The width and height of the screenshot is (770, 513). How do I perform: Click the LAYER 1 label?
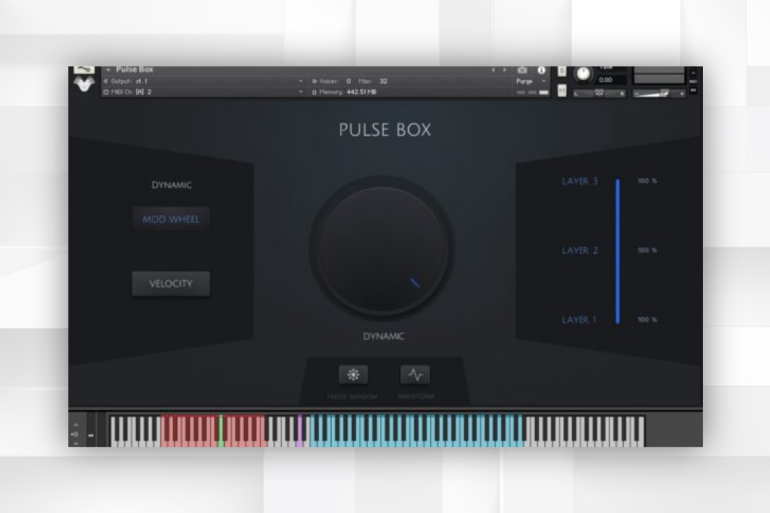pyautogui.click(x=578, y=320)
